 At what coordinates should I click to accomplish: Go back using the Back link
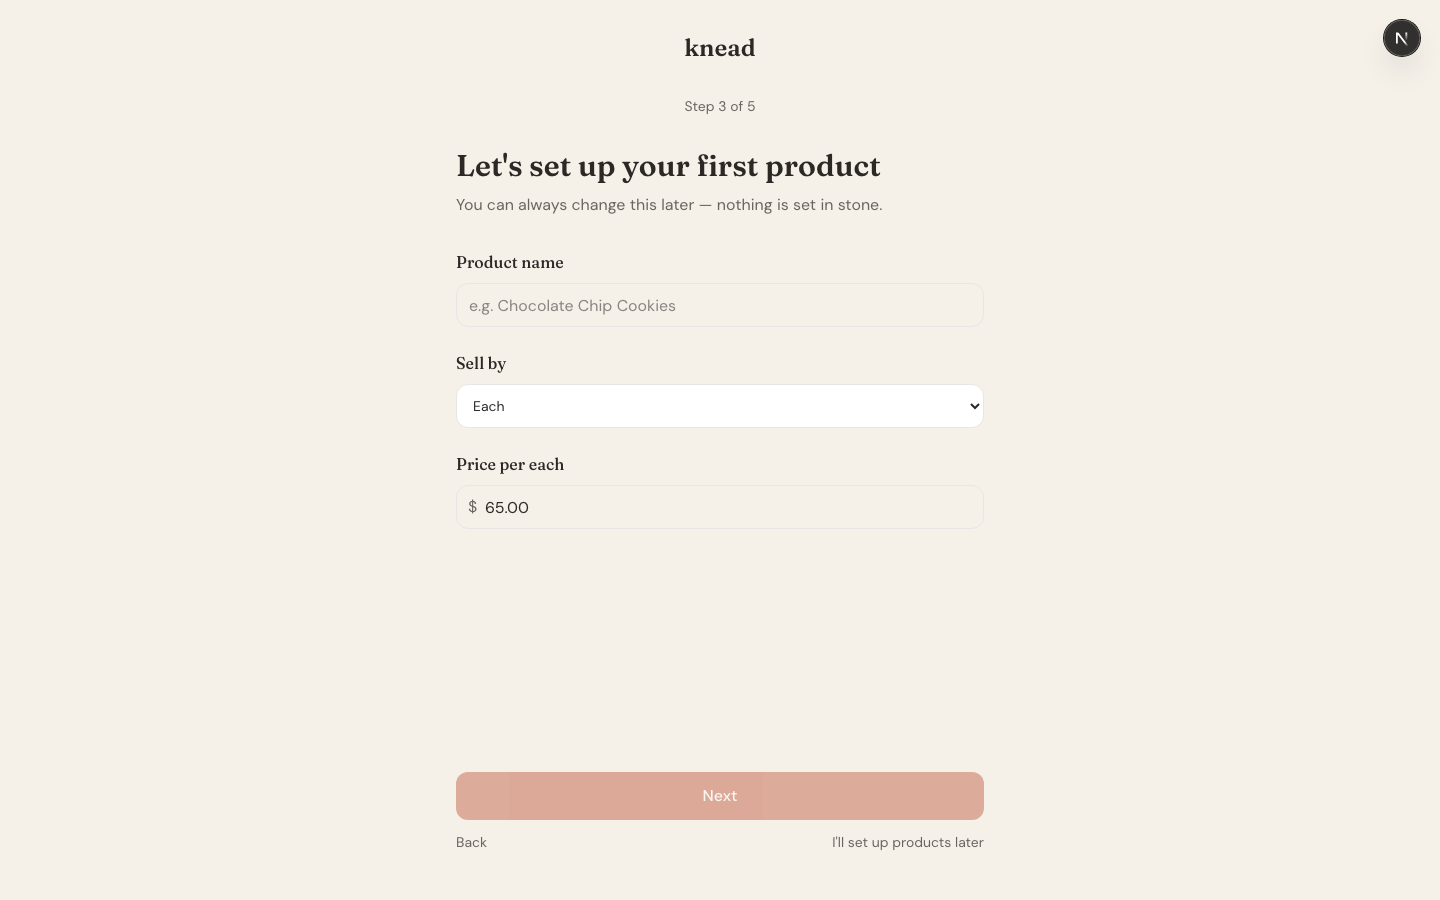coord(471,842)
